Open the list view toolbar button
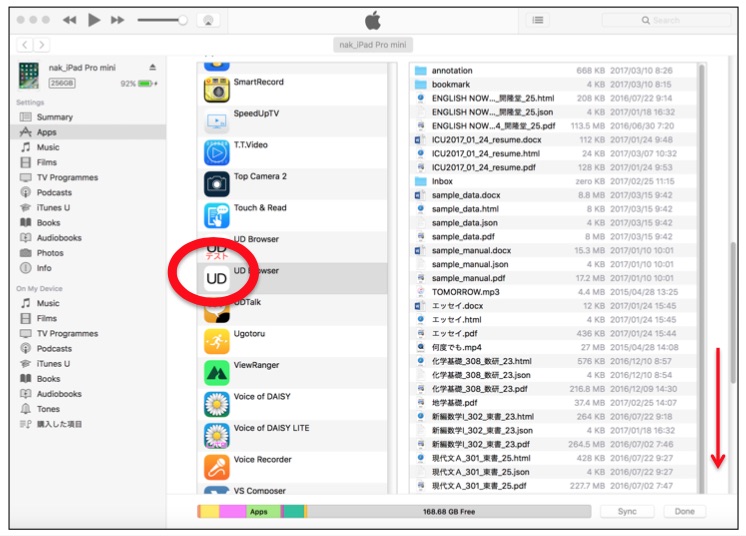 (538, 20)
